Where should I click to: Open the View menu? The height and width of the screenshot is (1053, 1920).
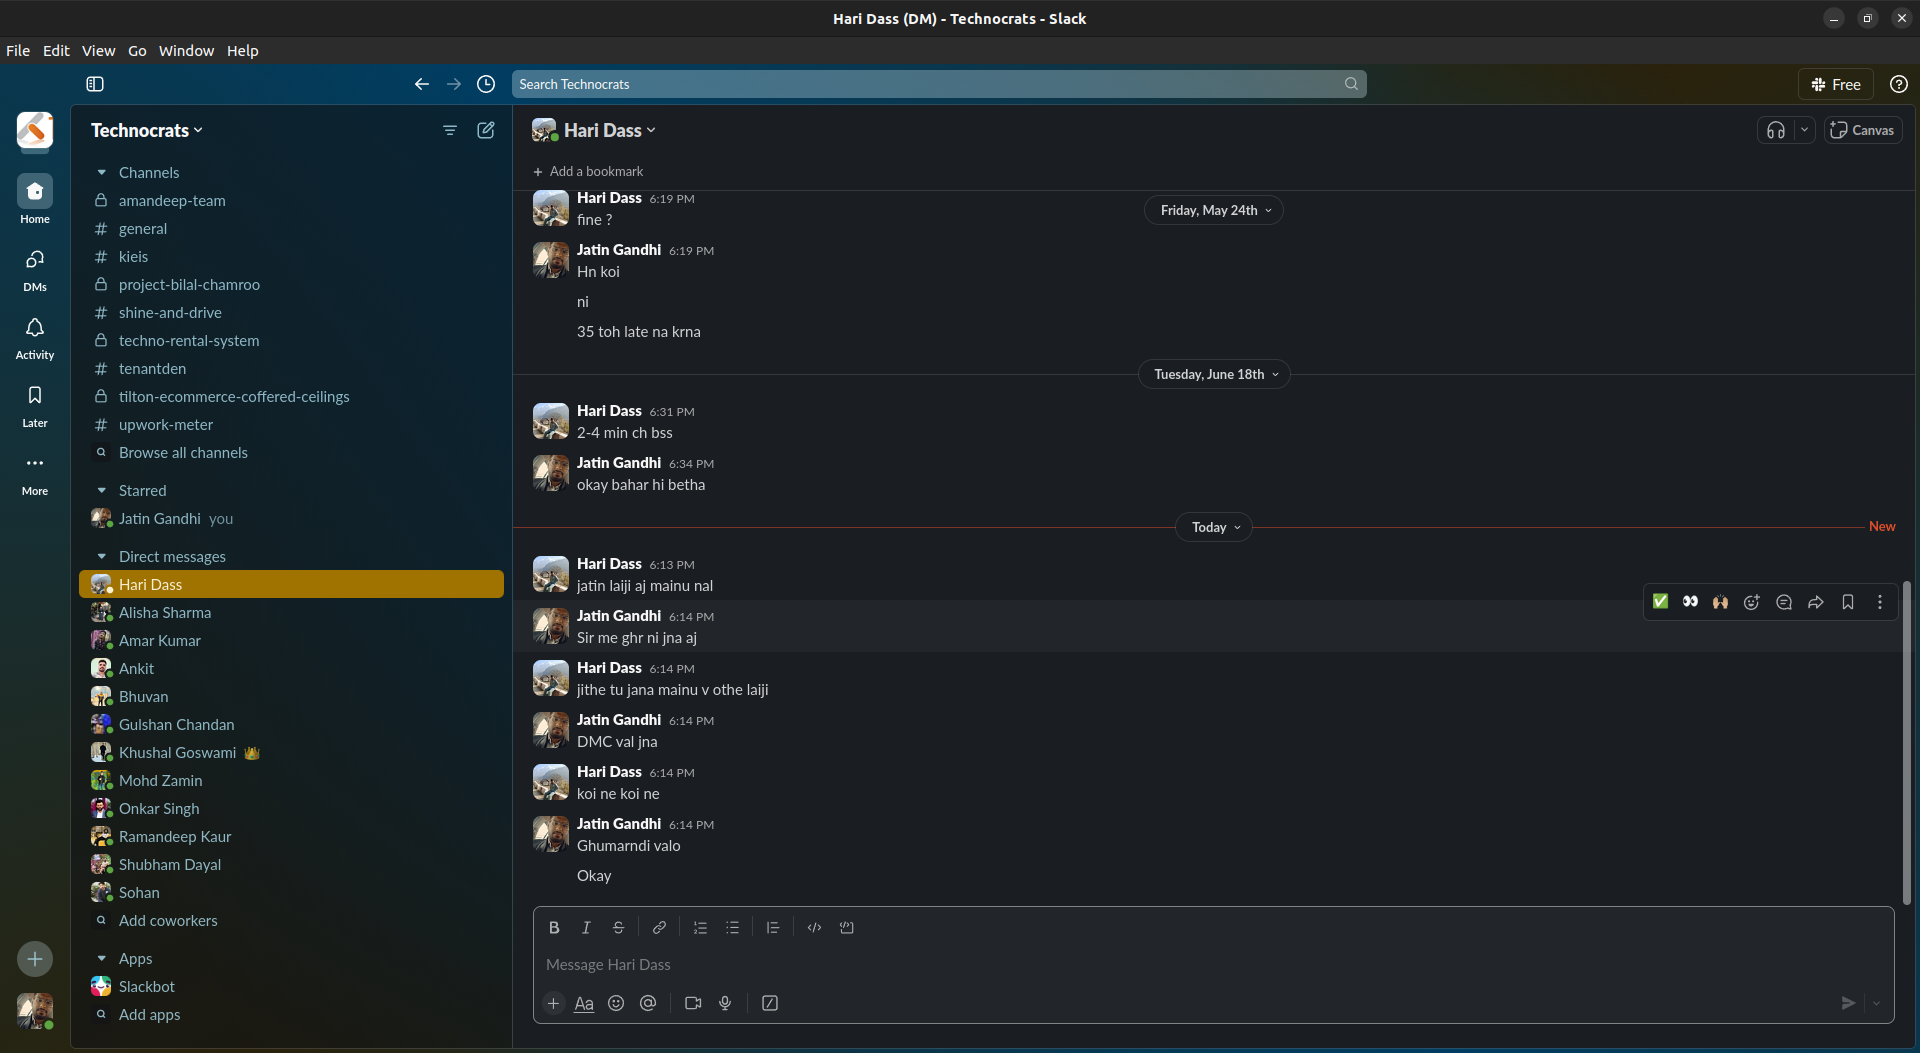(98, 50)
